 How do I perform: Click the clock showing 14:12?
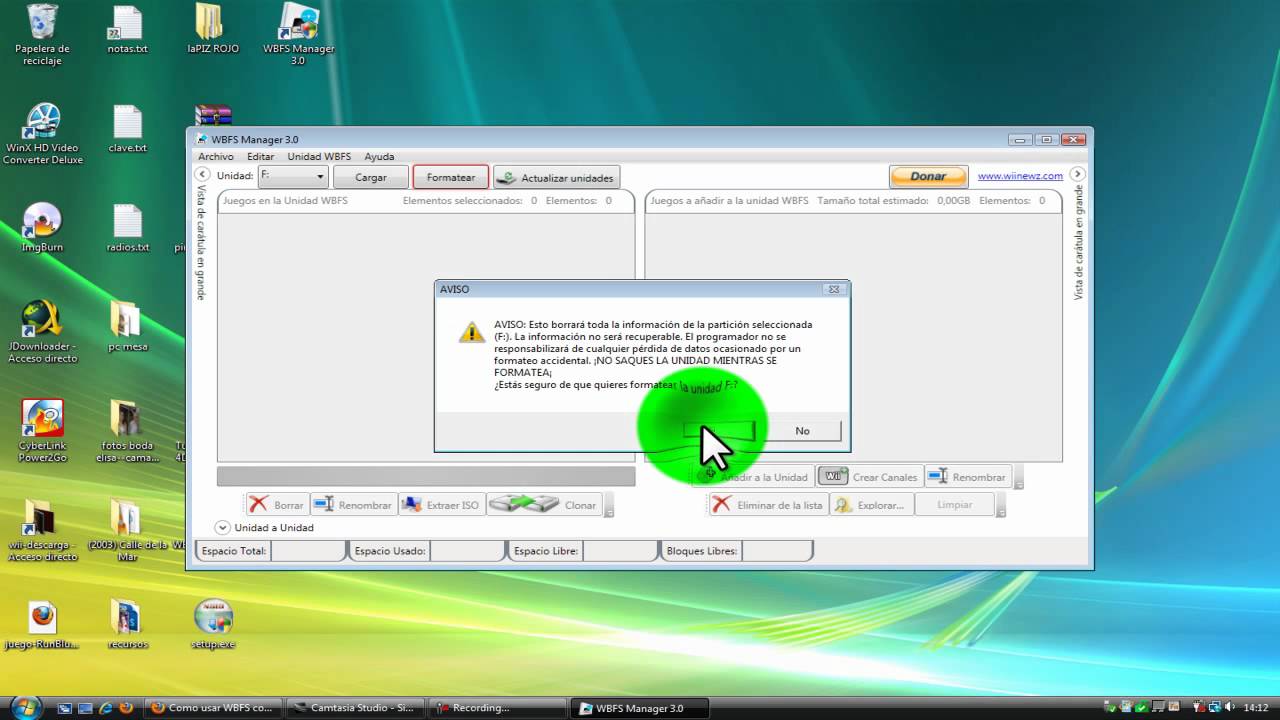[x=1255, y=707]
